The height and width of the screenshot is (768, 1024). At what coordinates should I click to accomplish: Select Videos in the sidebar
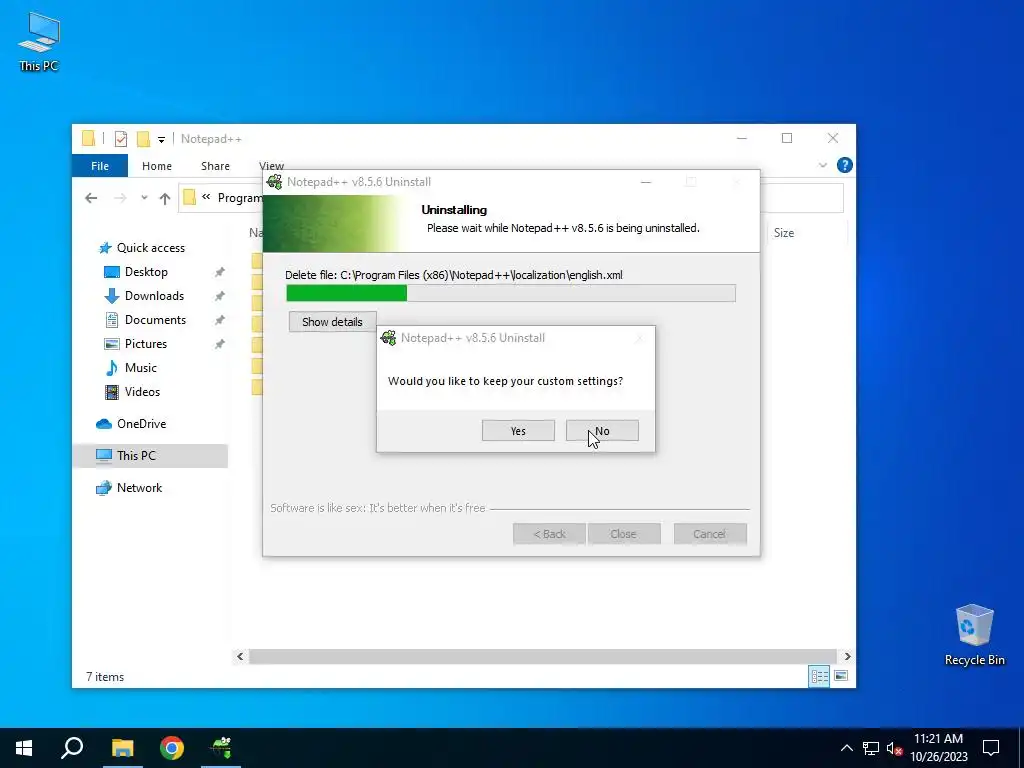142,392
